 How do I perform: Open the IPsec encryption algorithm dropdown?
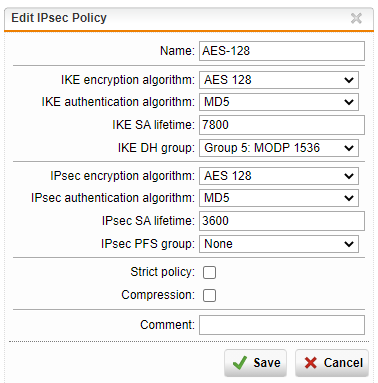[x=279, y=176]
